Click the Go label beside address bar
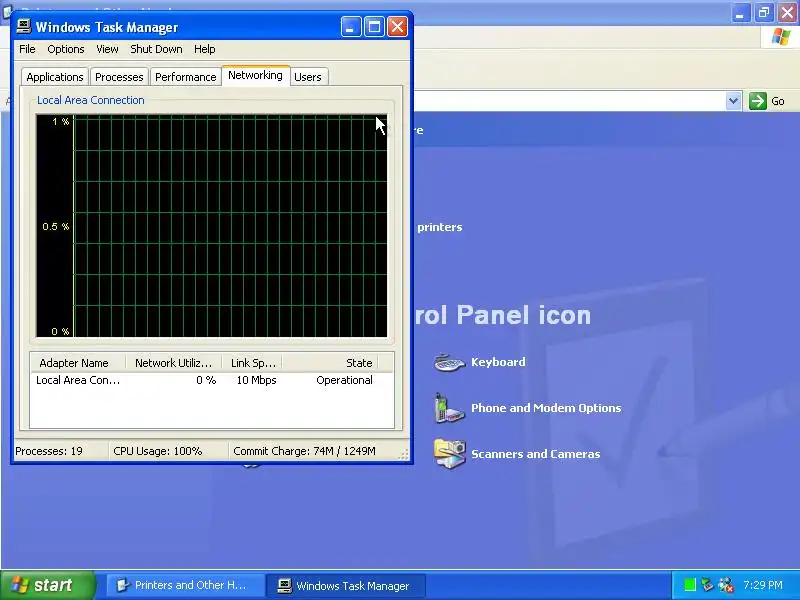This screenshot has height=600, width=800. [778, 101]
